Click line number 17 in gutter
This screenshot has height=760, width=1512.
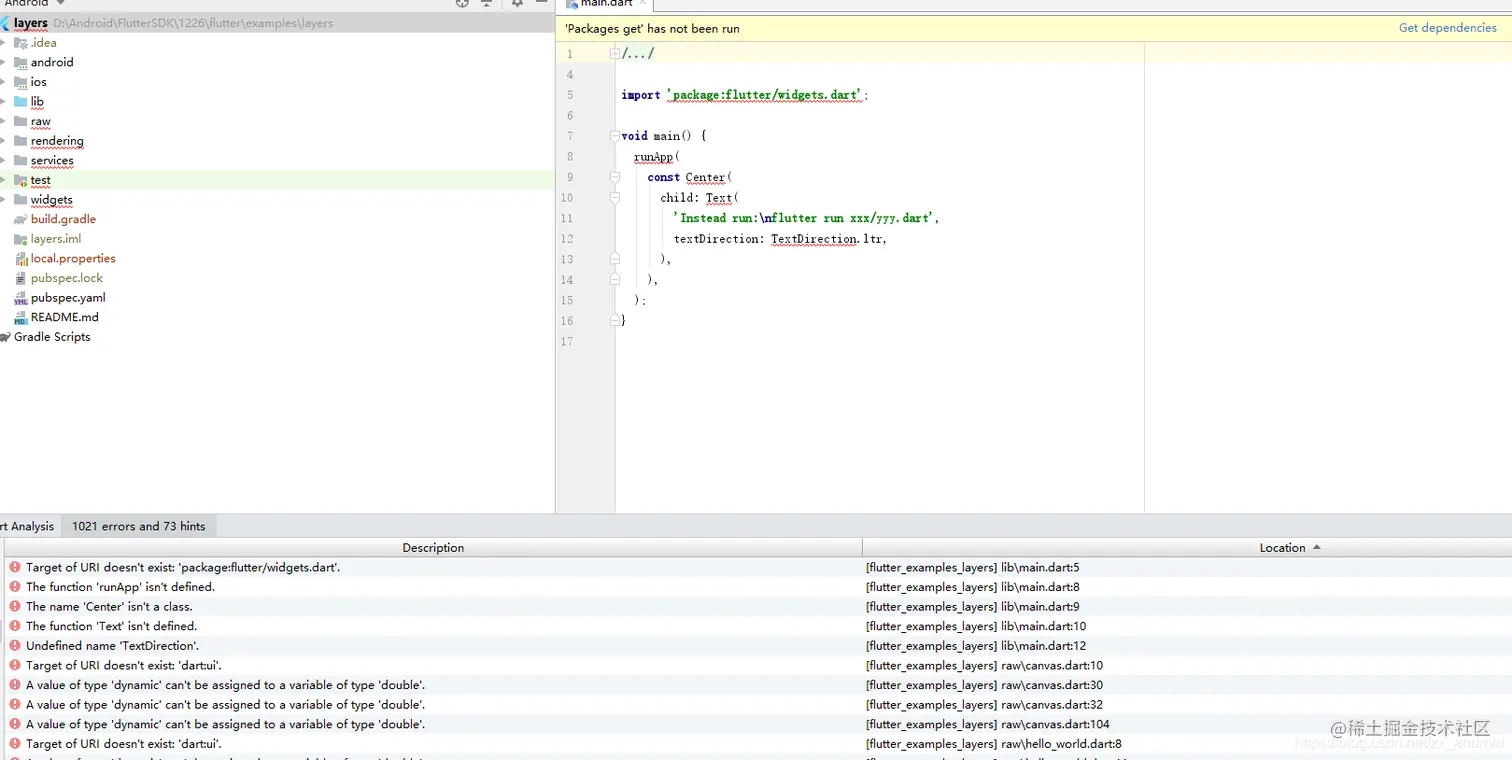567,342
